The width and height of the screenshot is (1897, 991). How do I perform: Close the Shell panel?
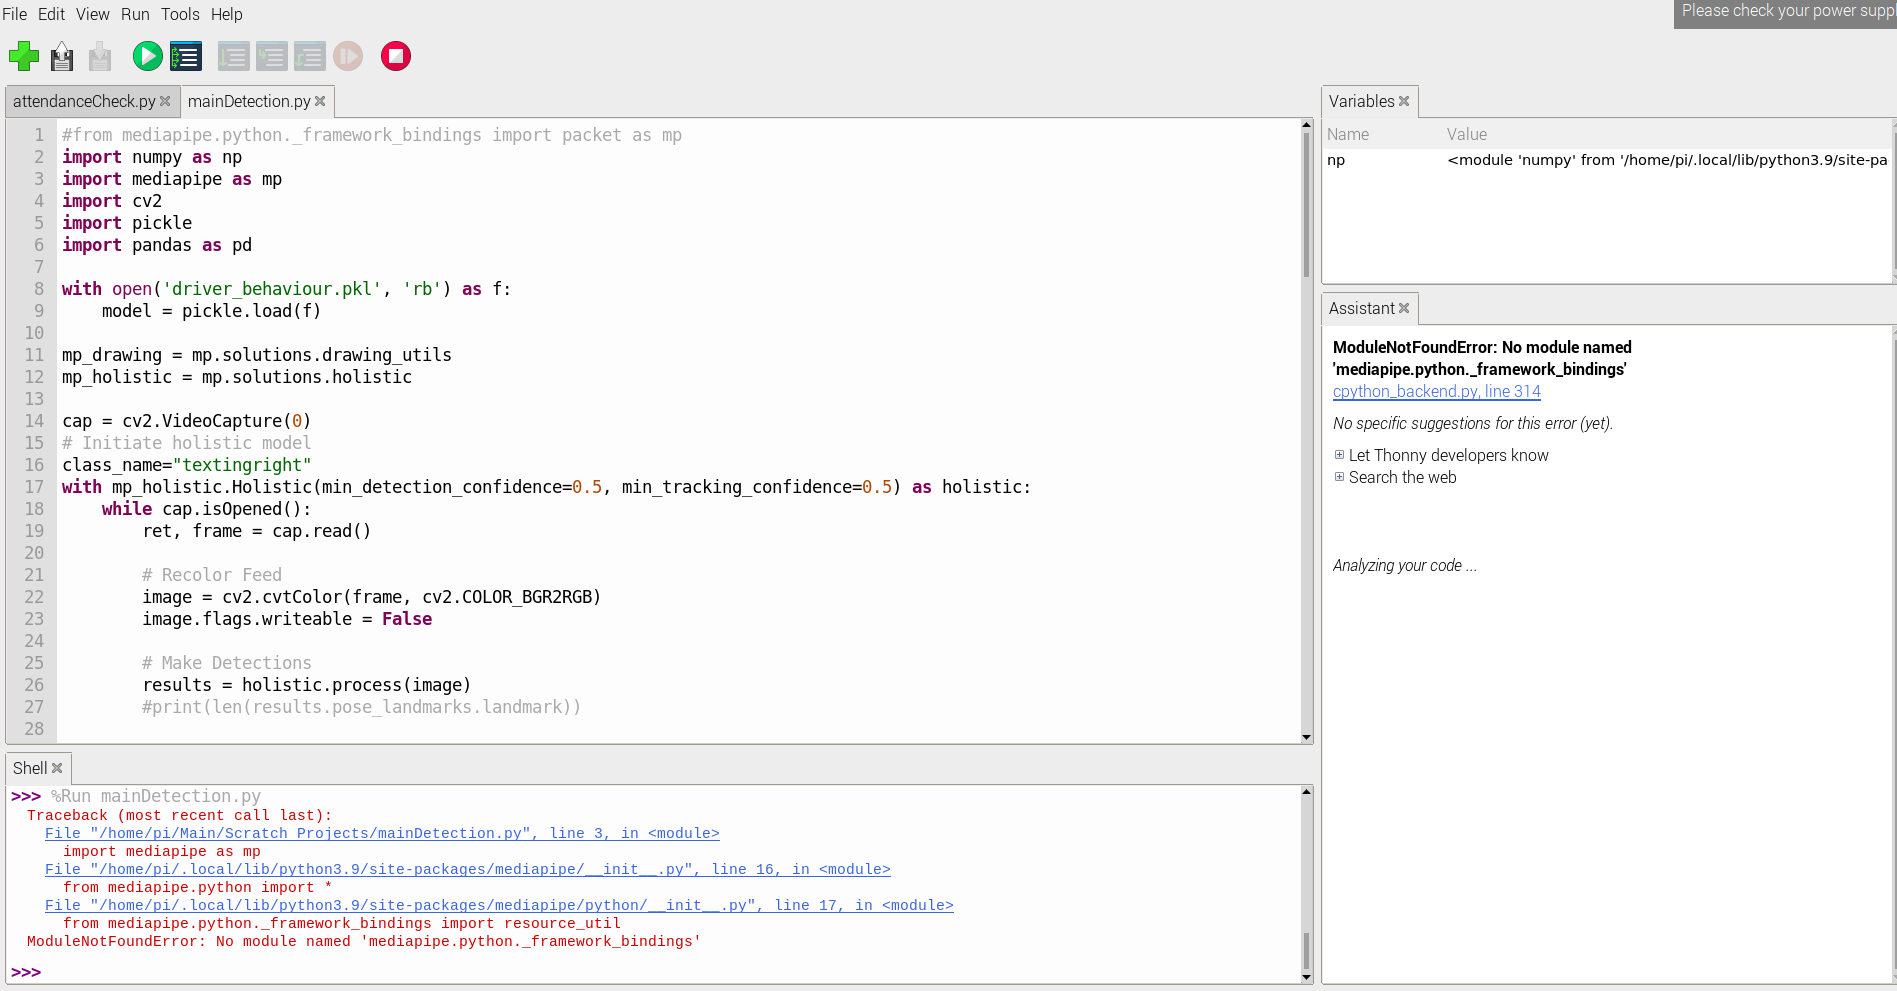58,768
